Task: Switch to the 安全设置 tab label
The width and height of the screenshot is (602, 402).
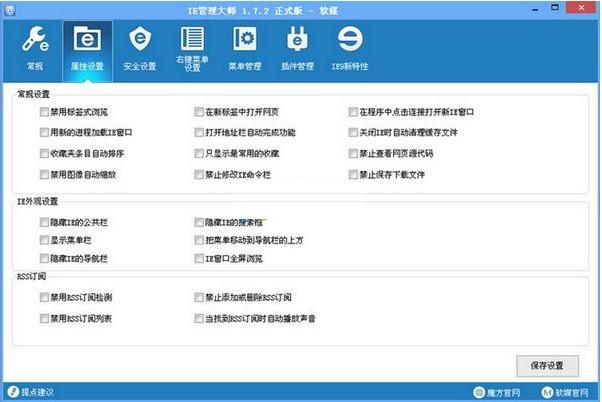Action: click(140, 66)
